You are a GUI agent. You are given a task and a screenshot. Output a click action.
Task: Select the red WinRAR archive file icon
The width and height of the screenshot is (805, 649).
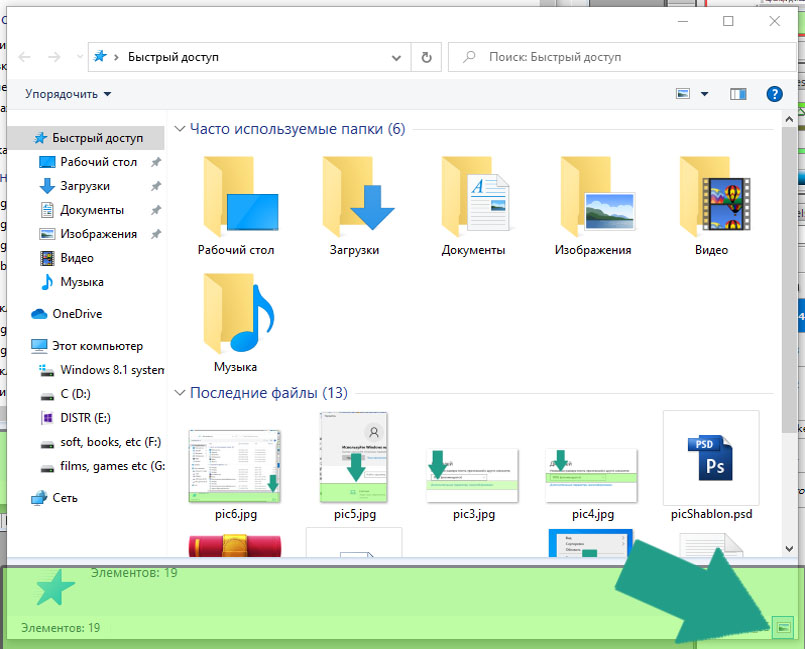235,546
